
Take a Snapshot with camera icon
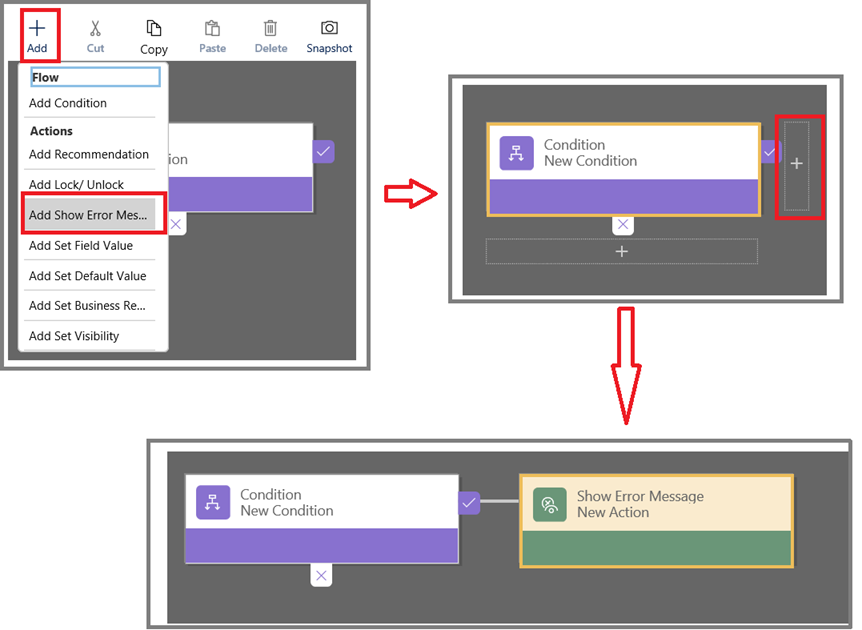[x=329, y=29]
